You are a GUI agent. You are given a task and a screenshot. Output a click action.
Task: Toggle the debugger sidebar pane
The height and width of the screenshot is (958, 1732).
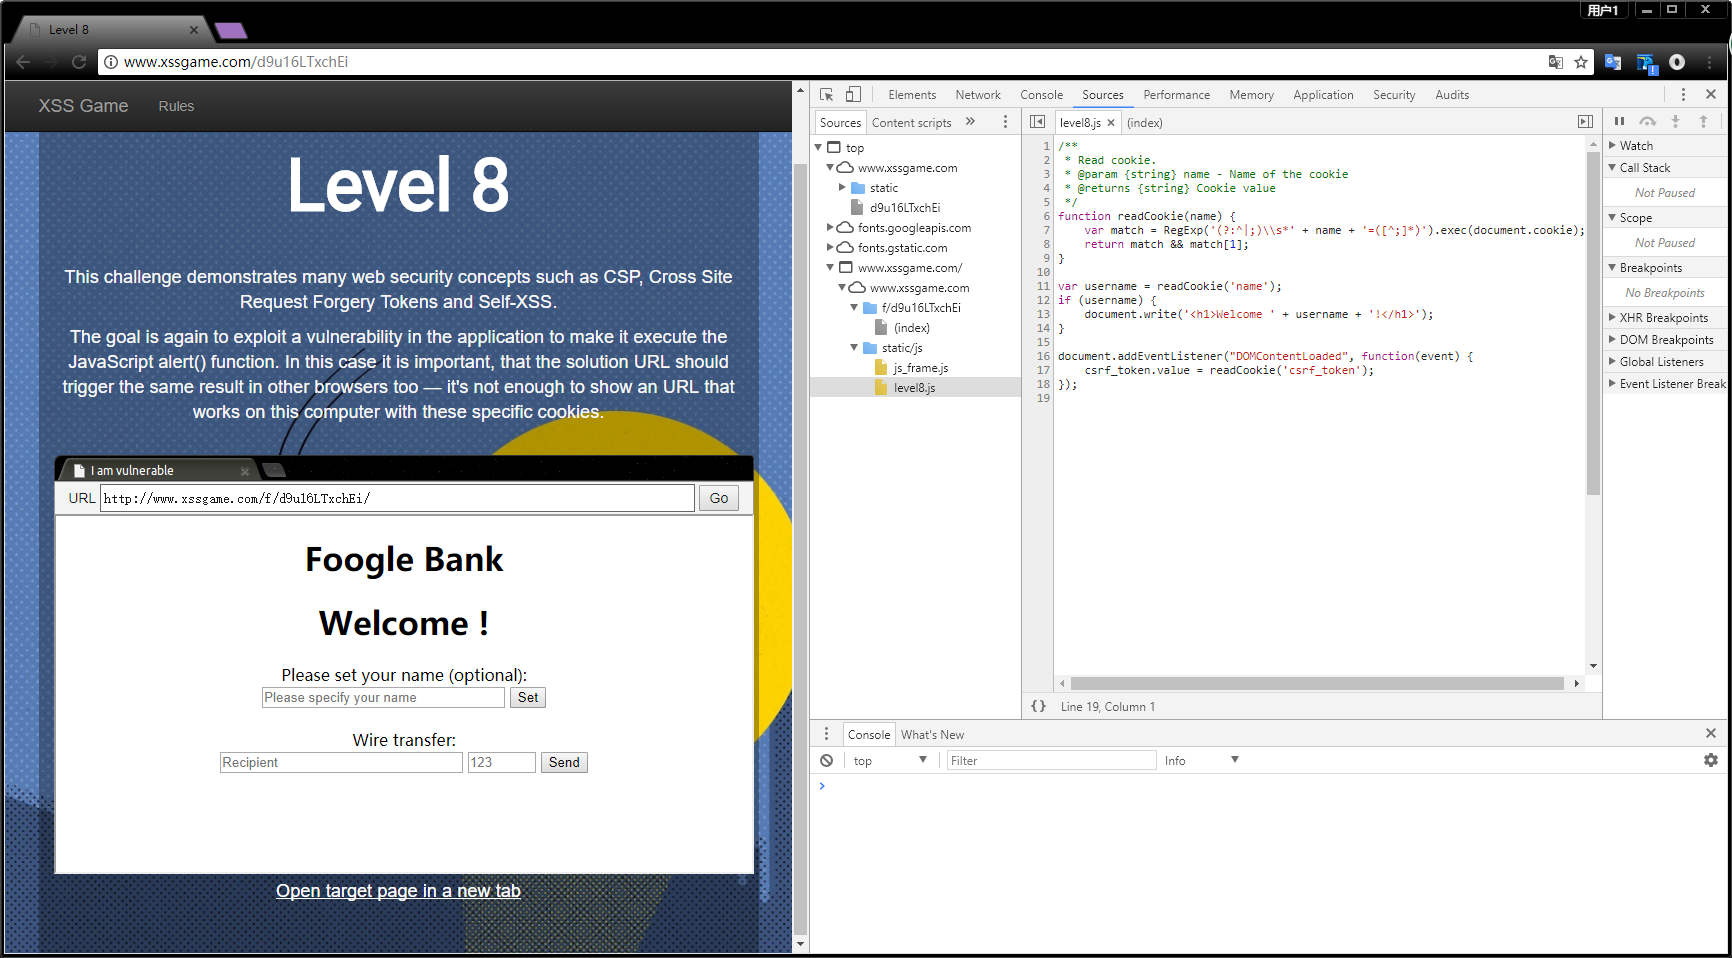[1585, 122]
